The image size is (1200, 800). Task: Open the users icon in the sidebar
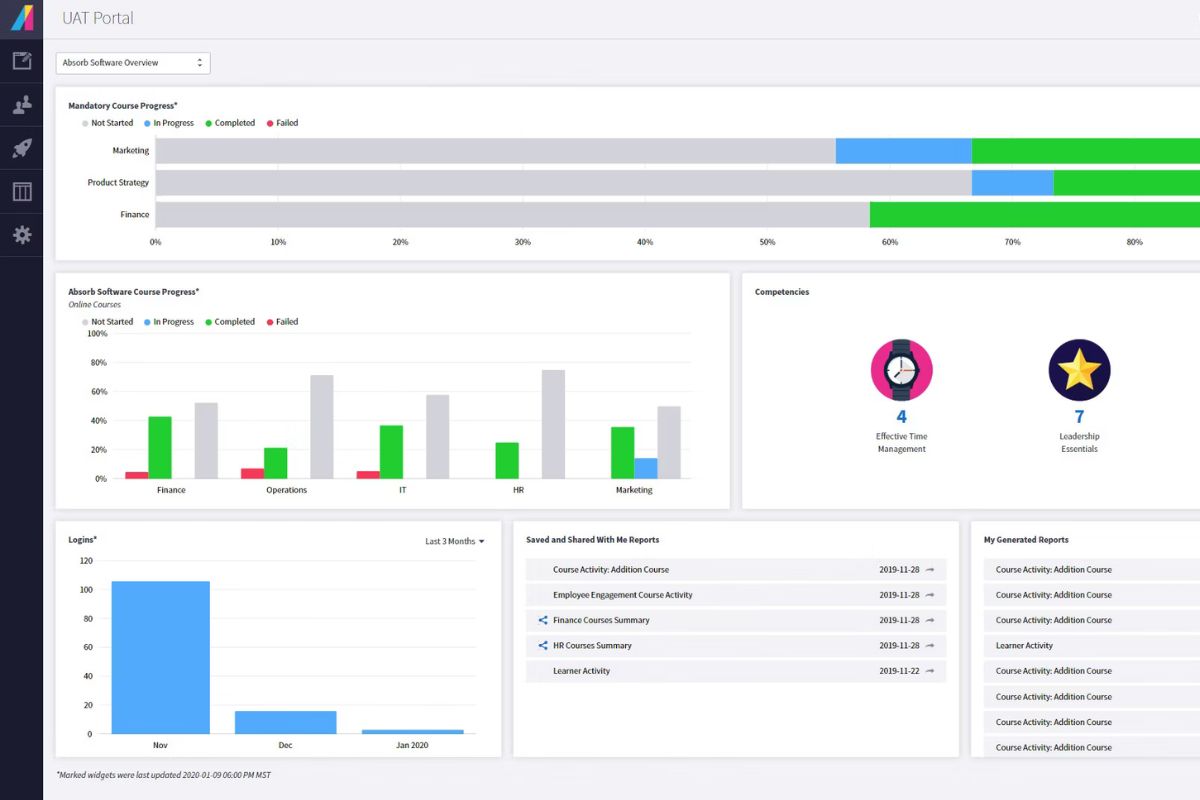[x=22, y=105]
